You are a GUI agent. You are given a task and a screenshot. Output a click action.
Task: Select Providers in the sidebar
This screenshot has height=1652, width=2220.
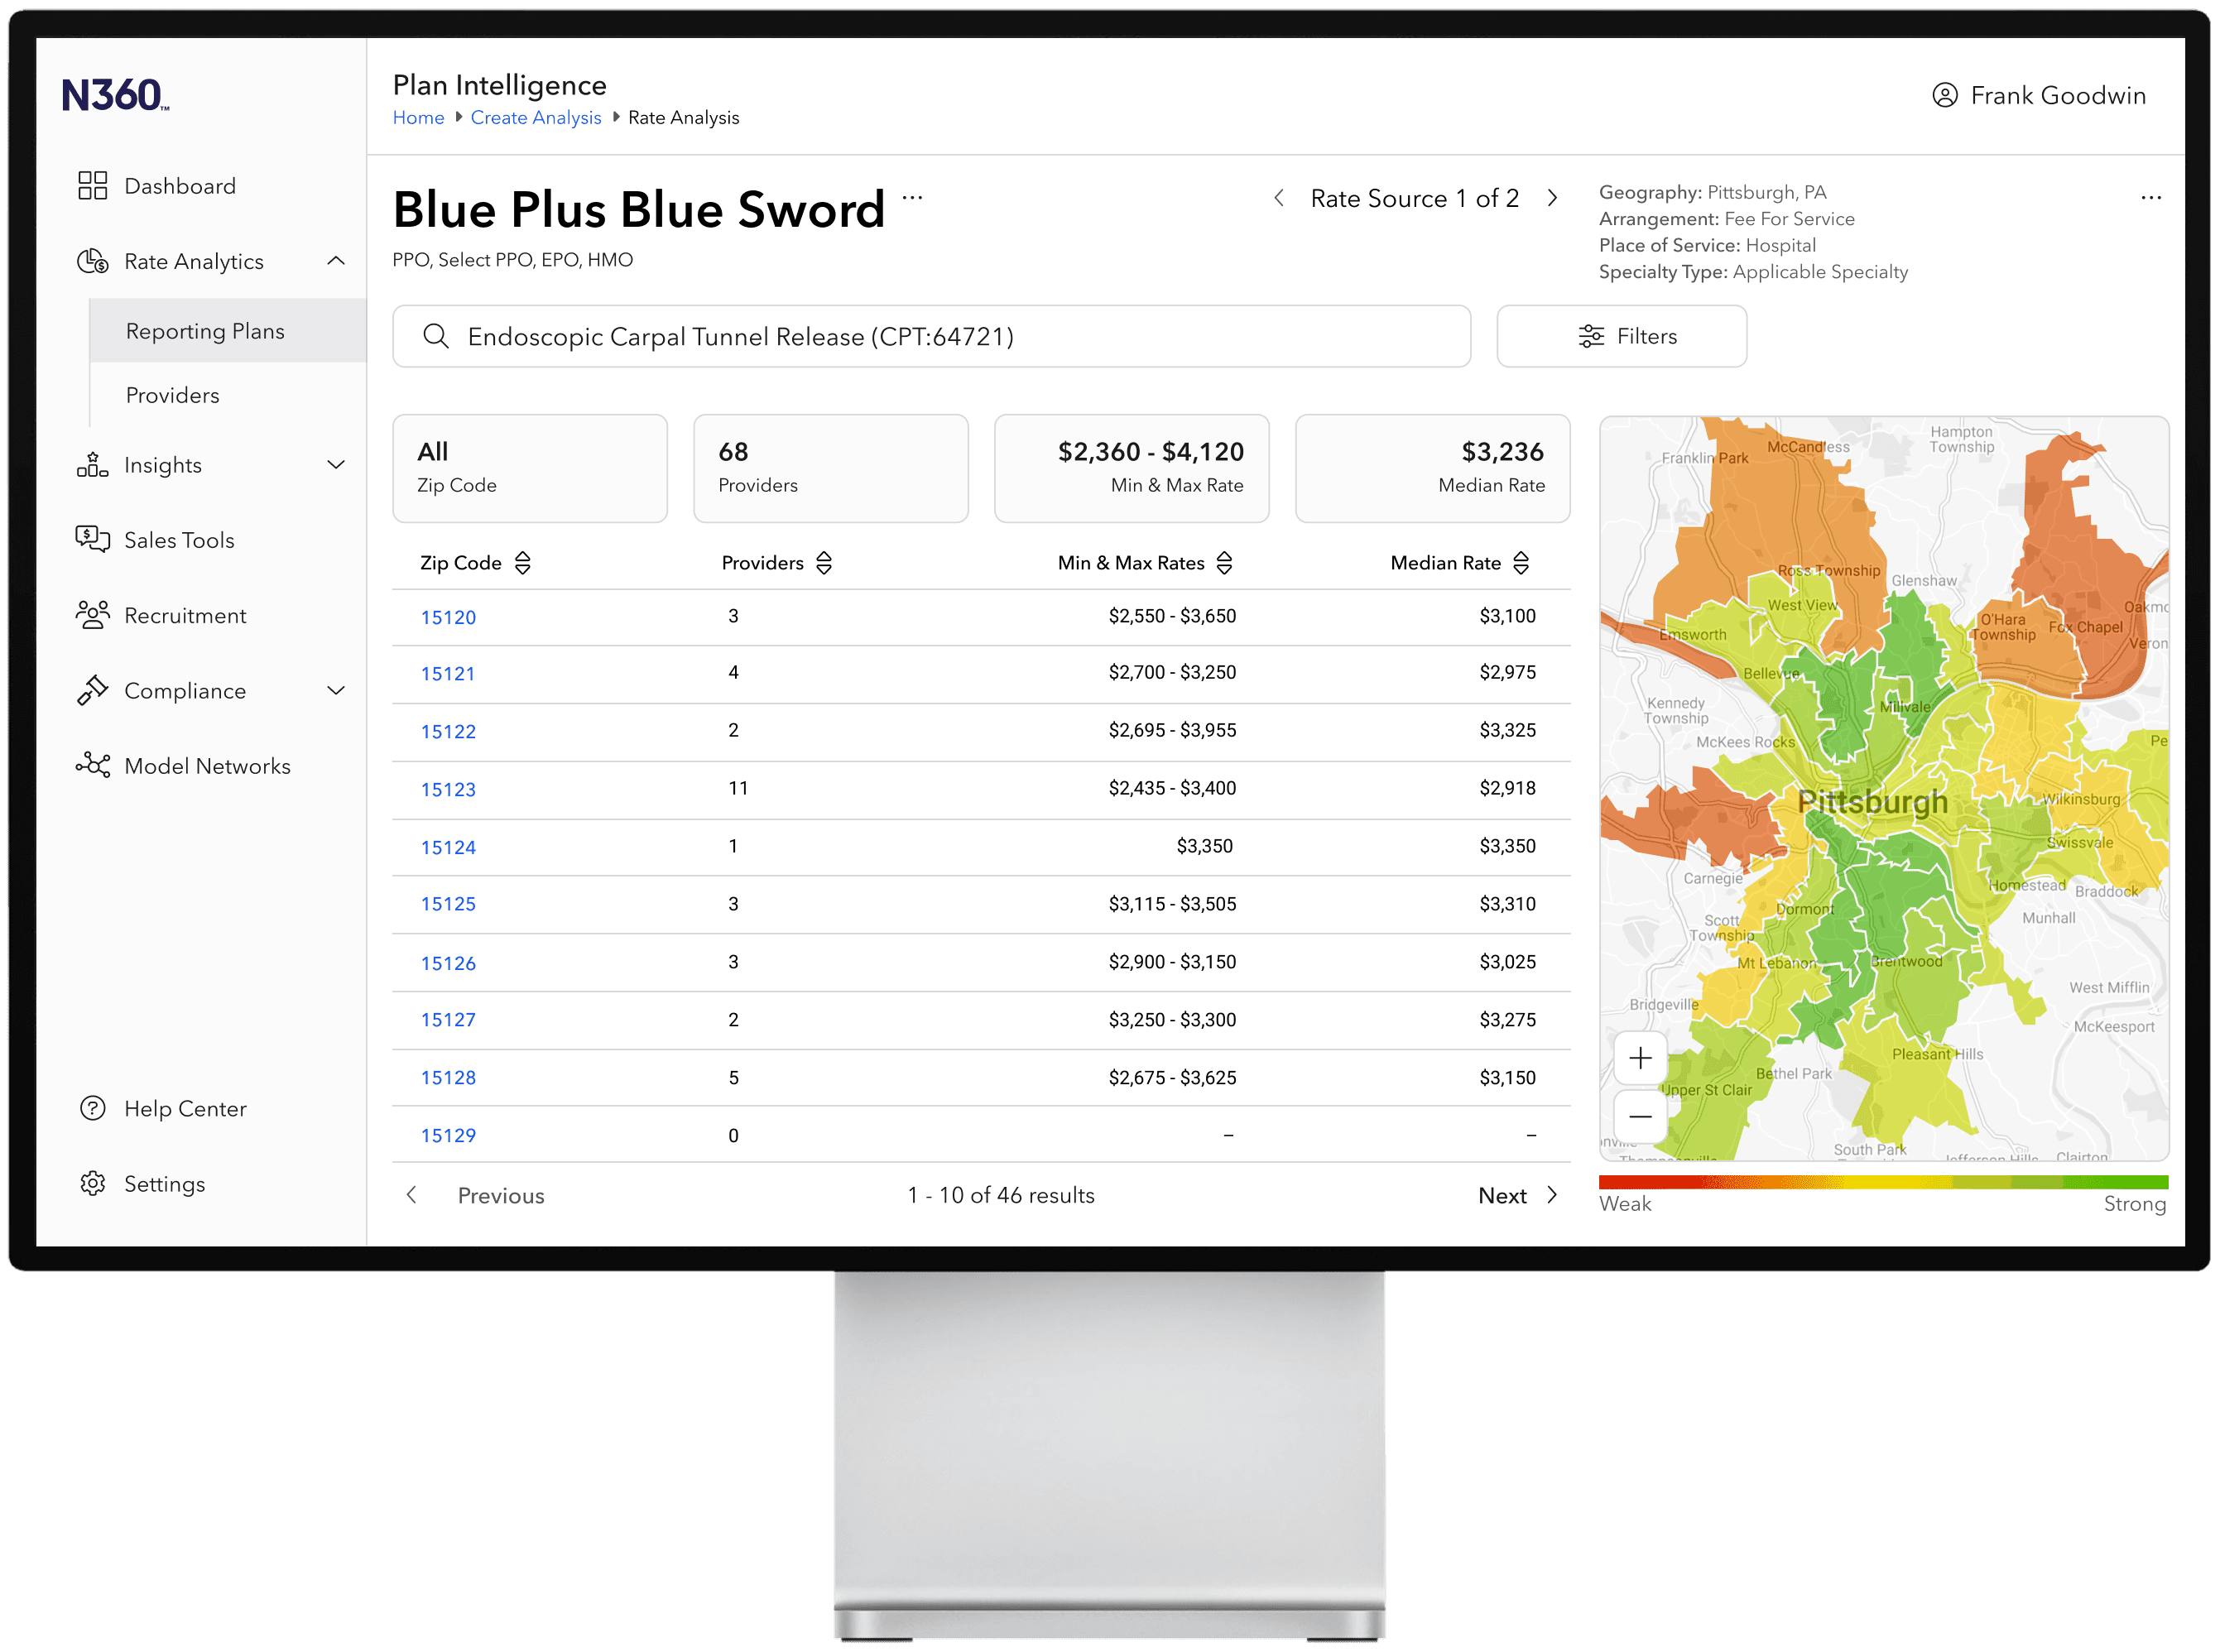(x=172, y=395)
